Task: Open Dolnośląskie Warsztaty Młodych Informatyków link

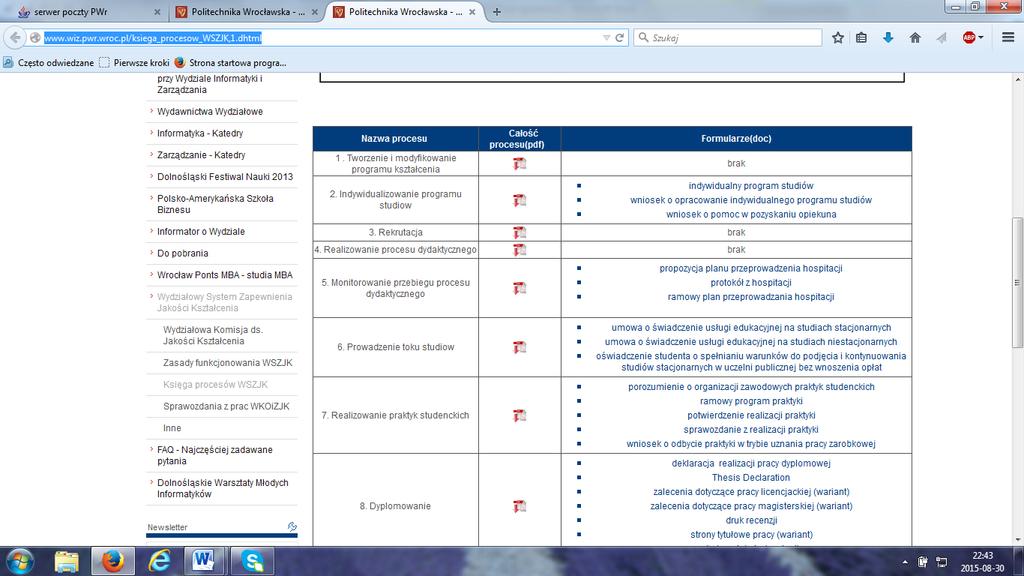Action: click(x=222, y=488)
